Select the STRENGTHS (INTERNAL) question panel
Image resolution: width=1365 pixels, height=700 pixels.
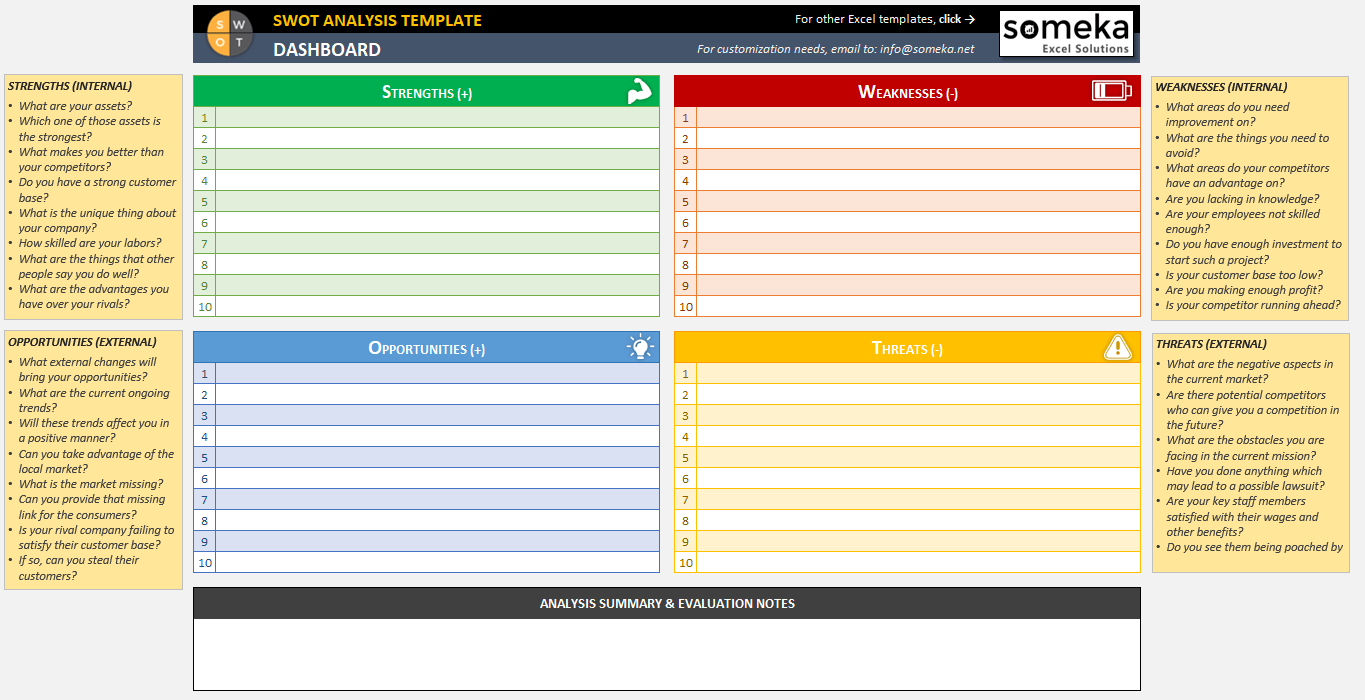coord(93,195)
